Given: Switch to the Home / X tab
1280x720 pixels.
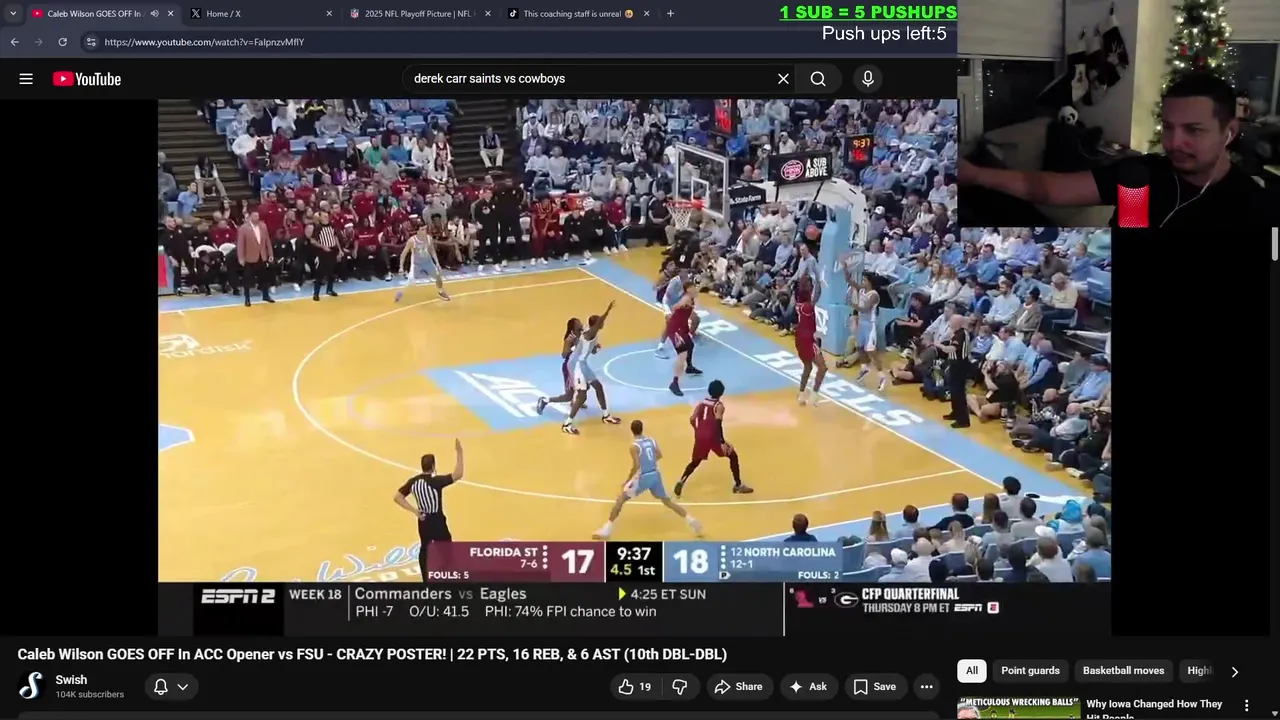Looking at the screenshot, I should coord(260,14).
